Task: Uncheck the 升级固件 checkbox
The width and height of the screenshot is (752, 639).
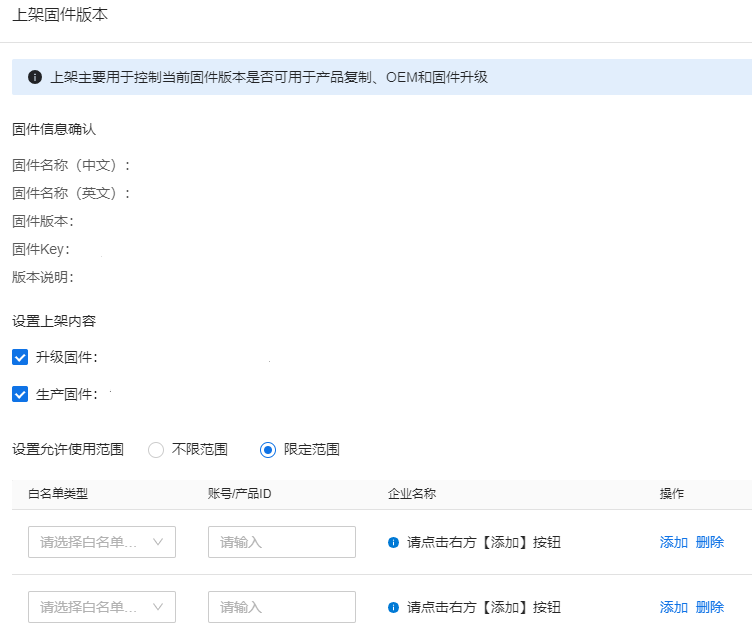Action: coord(20,357)
